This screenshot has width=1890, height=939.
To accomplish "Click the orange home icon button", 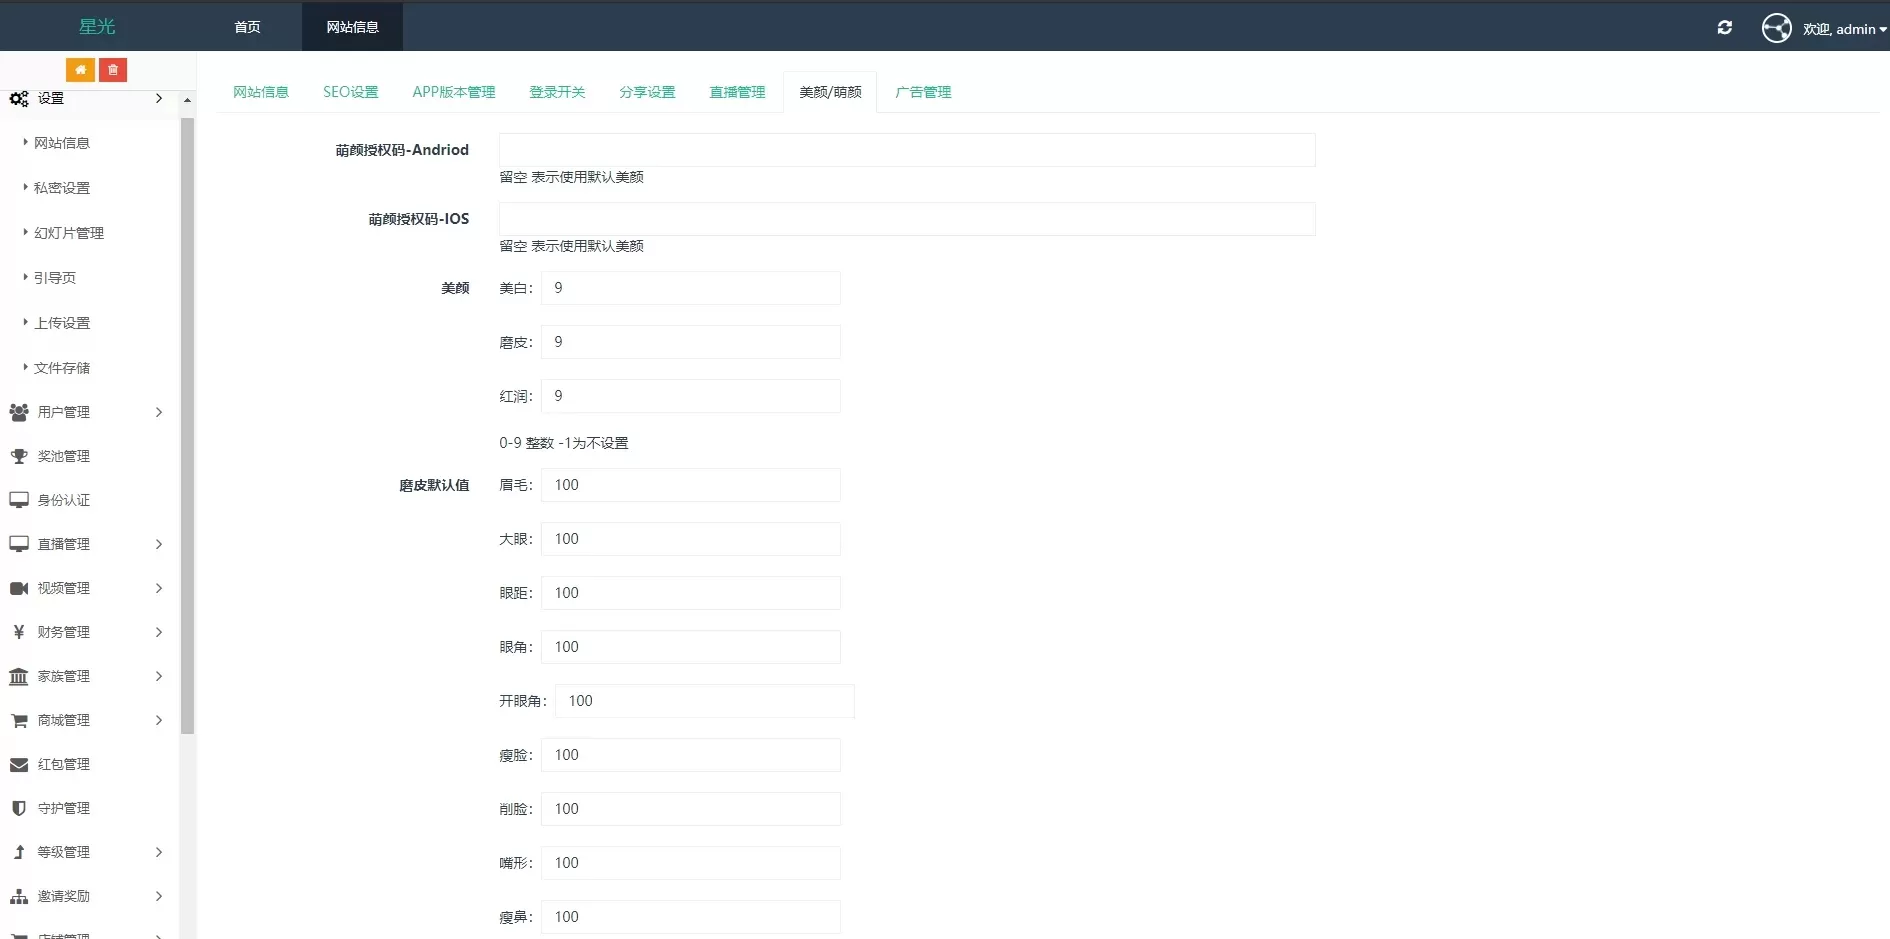I will tap(80, 70).
